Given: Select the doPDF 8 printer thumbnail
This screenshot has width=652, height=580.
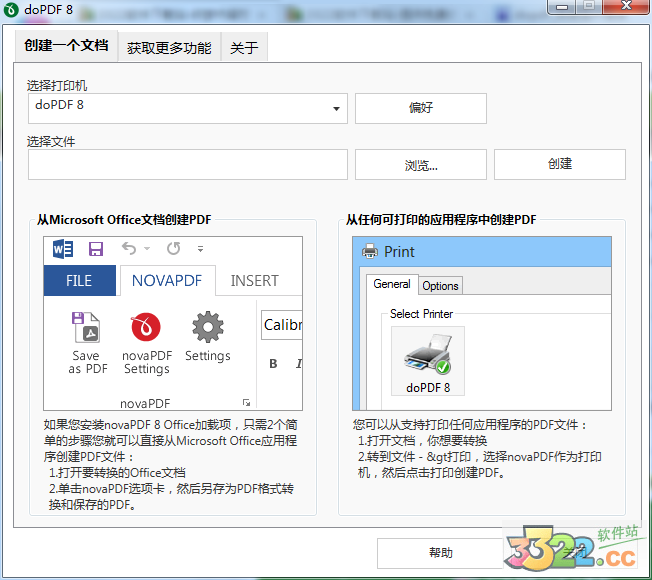Looking at the screenshot, I should click(428, 361).
